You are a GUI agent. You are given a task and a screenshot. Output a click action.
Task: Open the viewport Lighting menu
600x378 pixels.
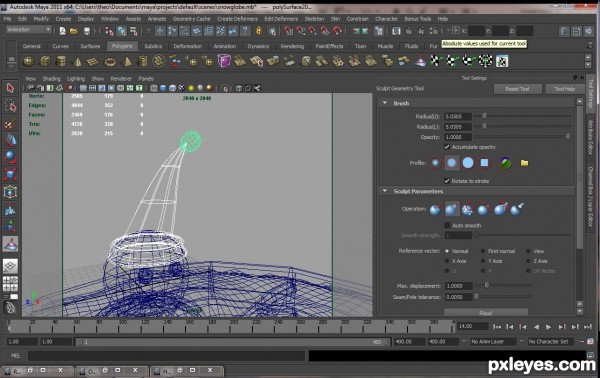click(x=76, y=78)
